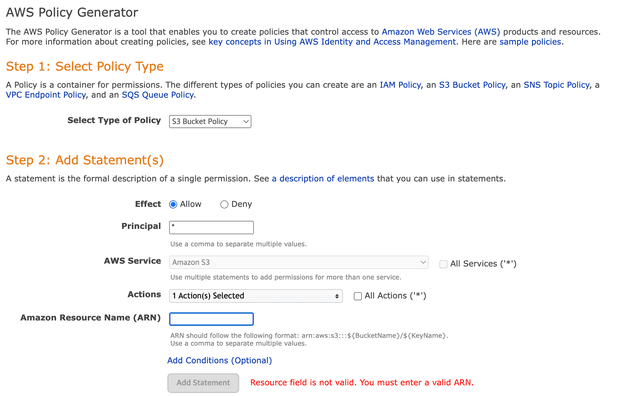630x397 pixels.
Task: Click the Add Statement button
Action: tap(203, 383)
